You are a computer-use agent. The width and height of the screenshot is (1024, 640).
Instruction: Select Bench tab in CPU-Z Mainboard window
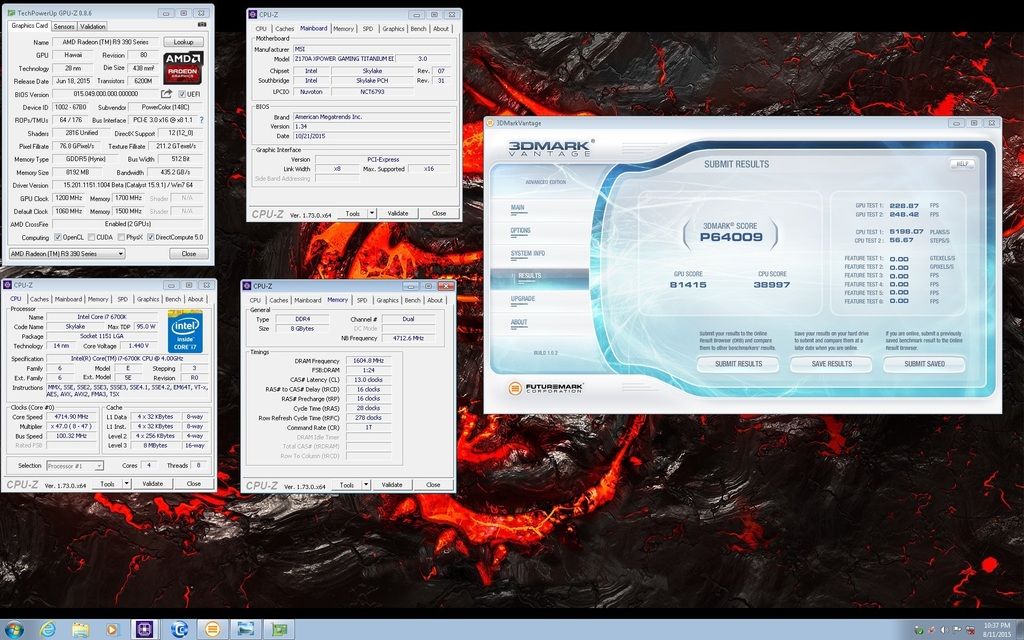[419, 29]
